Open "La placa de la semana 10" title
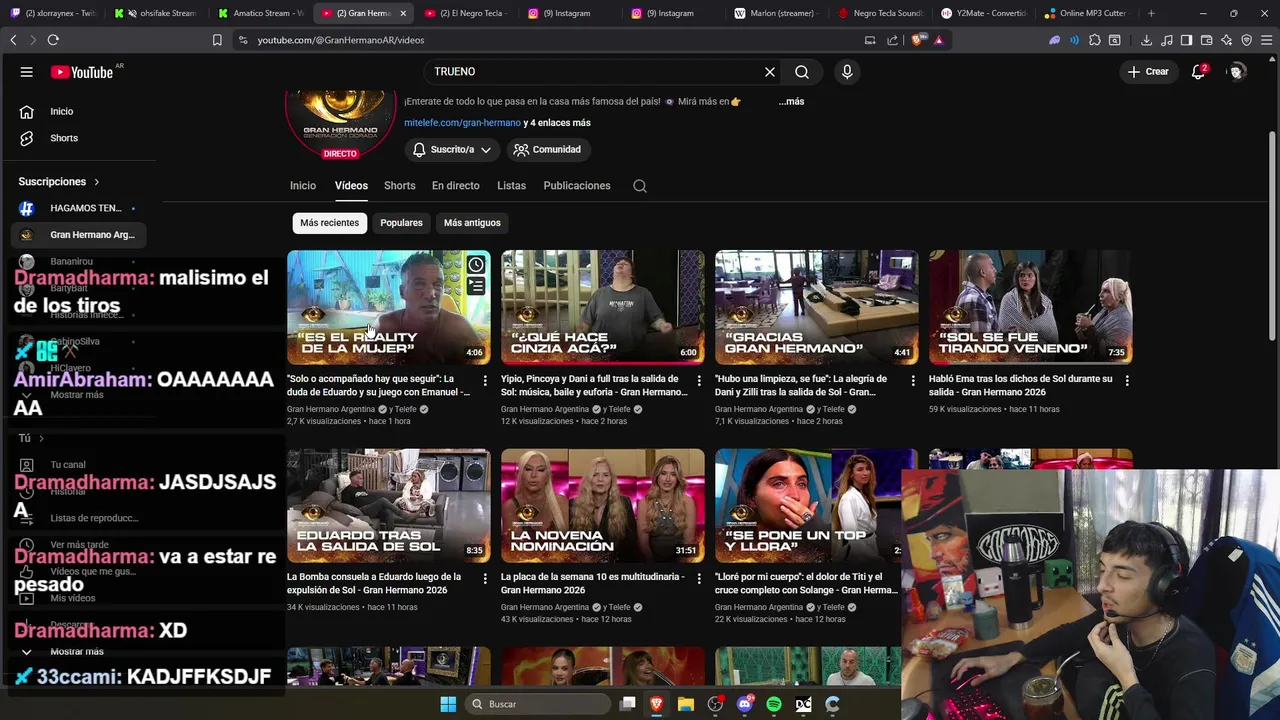 pos(593,584)
